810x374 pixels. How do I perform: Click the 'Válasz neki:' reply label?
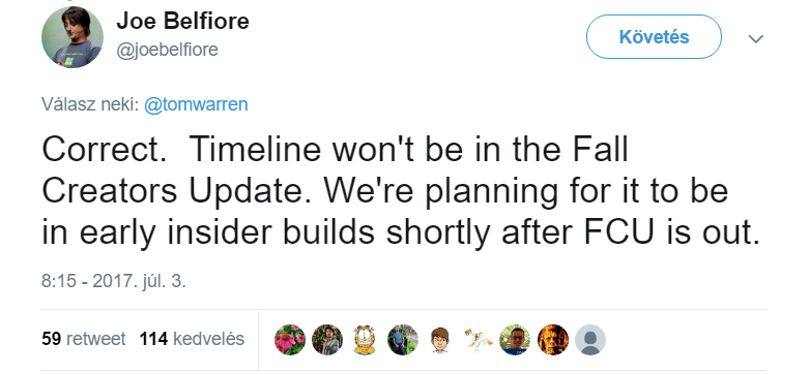(x=89, y=104)
